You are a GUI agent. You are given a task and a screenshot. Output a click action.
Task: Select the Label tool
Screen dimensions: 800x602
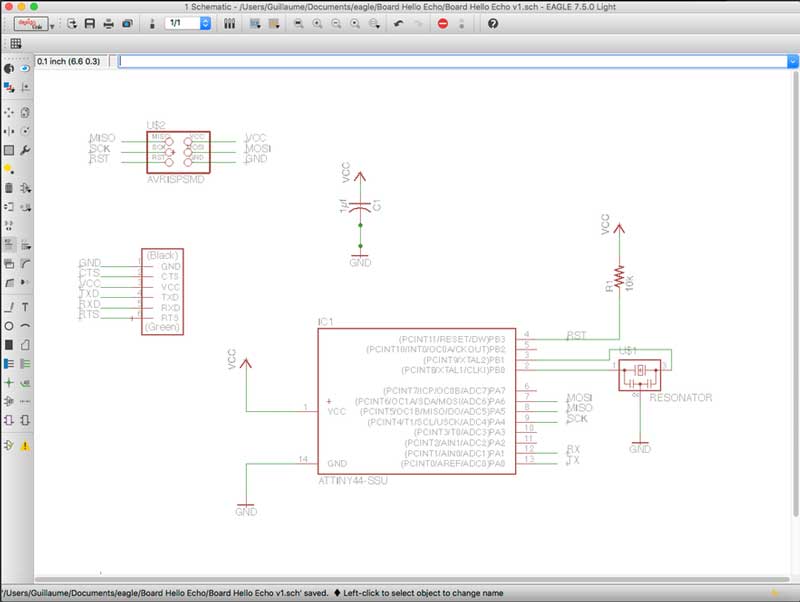(25, 383)
